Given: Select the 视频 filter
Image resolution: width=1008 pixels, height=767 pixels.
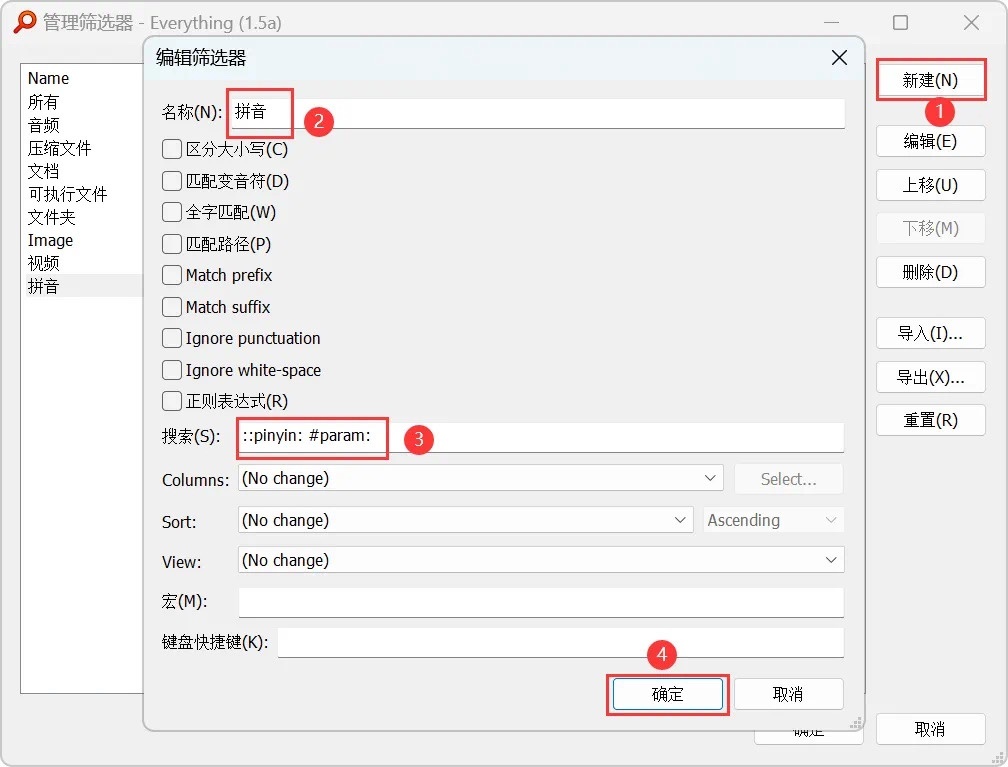Looking at the screenshot, I should (43, 263).
